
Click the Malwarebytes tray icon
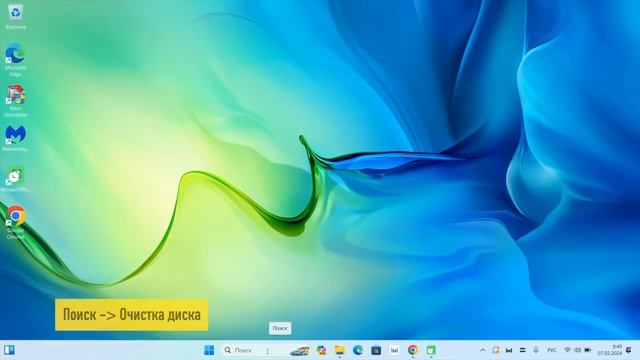[x=509, y=350]
